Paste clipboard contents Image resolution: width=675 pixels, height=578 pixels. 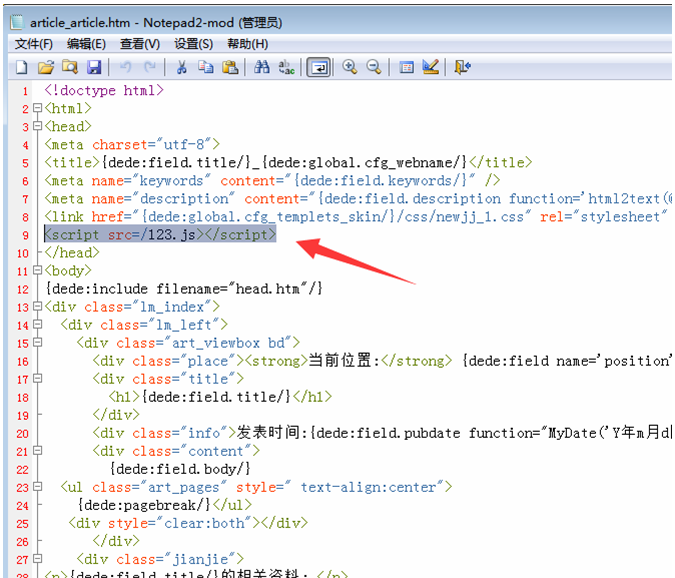pyautogui.click(x=230, y=67)
